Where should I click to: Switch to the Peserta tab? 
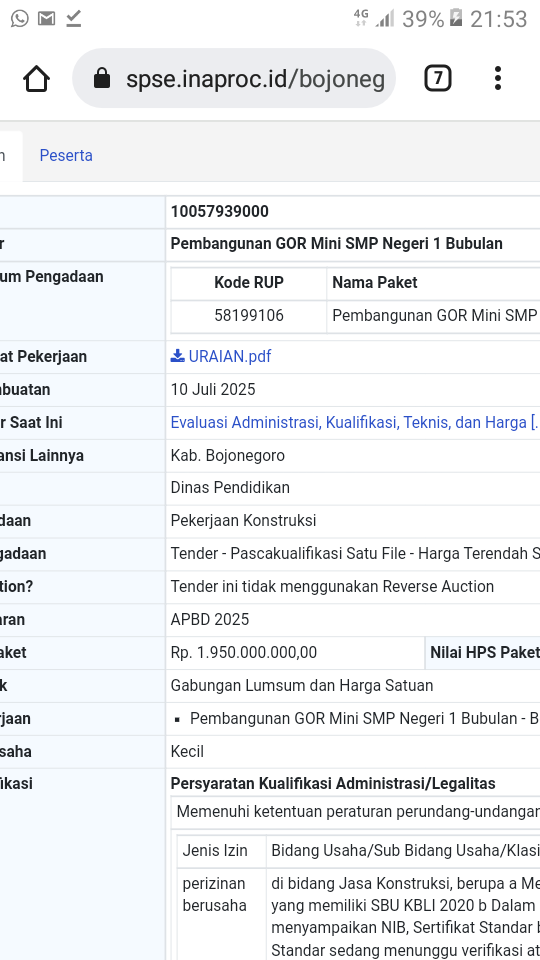66,156
